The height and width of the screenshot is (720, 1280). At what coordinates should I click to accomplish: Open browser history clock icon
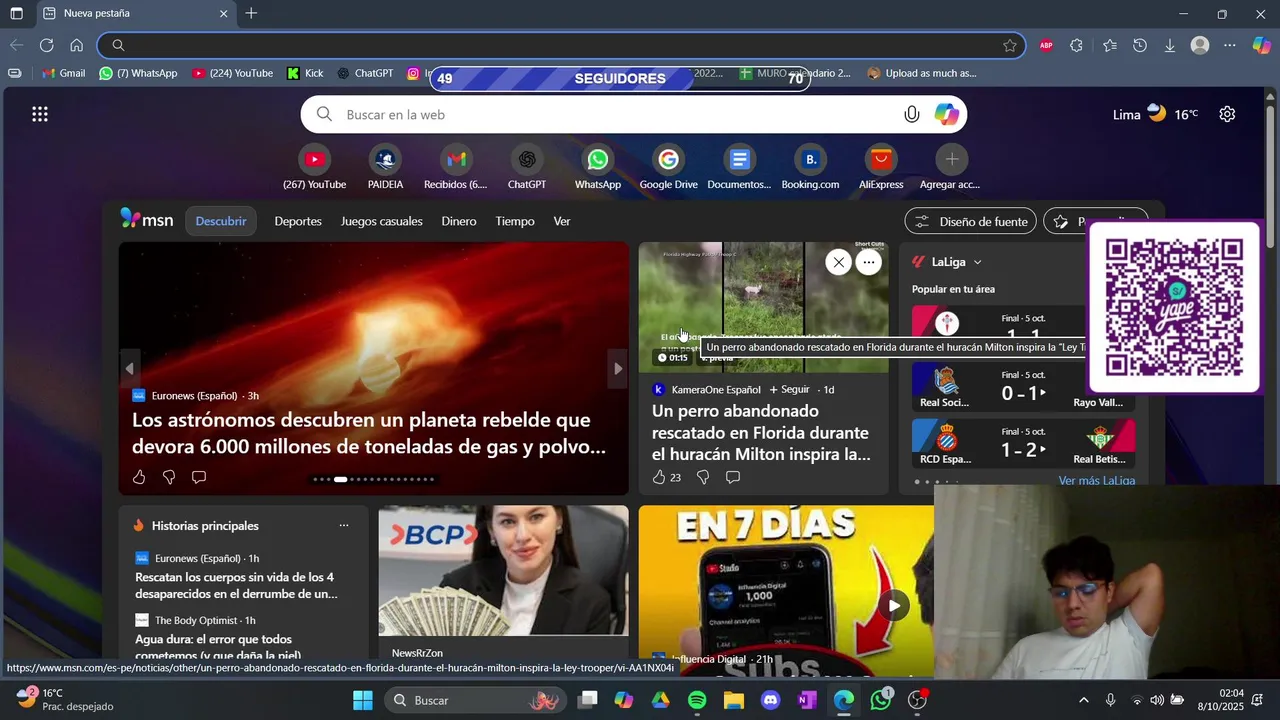pos(1140,45)
